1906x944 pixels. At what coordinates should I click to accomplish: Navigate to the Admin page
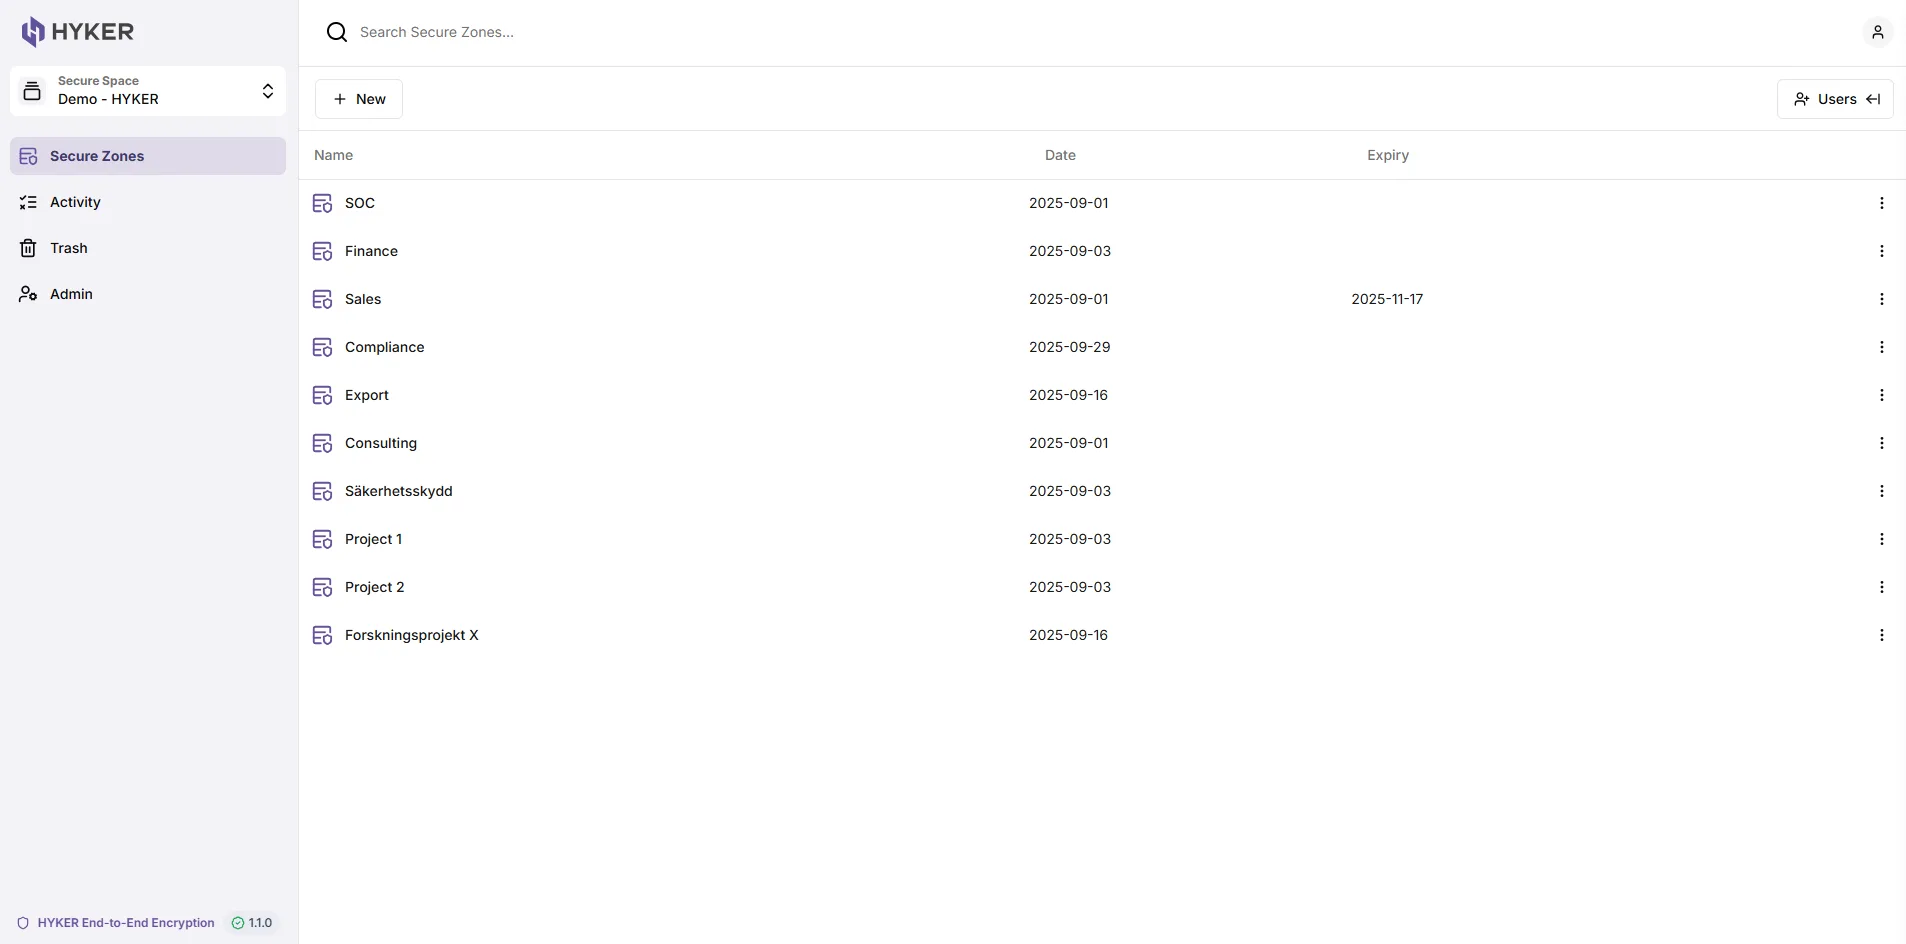point(71,294)
